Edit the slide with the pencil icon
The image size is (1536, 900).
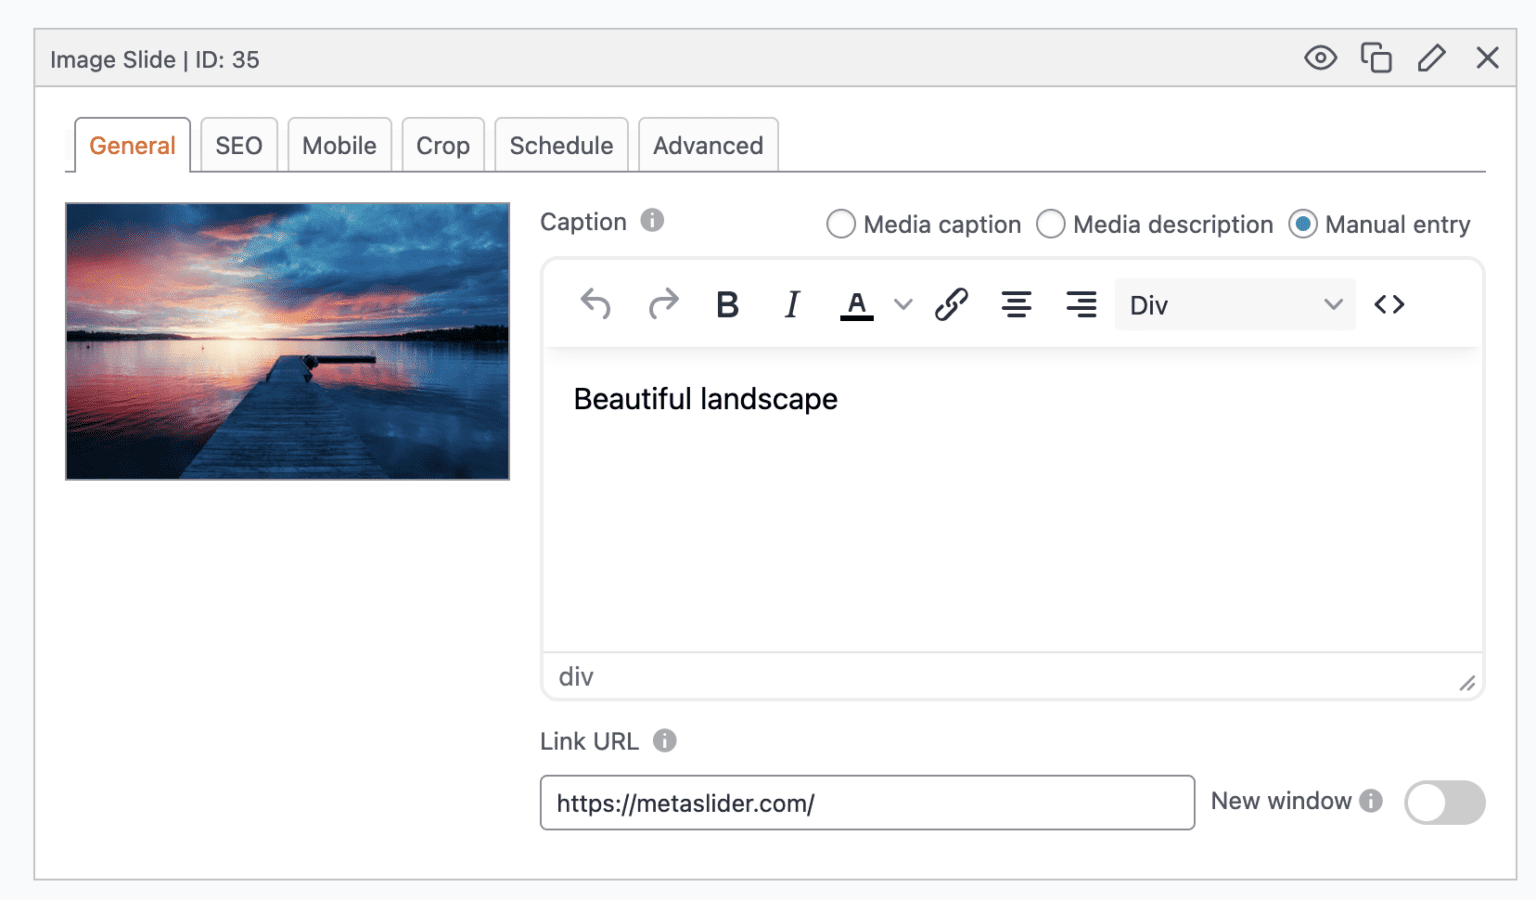coord(1432,58)
